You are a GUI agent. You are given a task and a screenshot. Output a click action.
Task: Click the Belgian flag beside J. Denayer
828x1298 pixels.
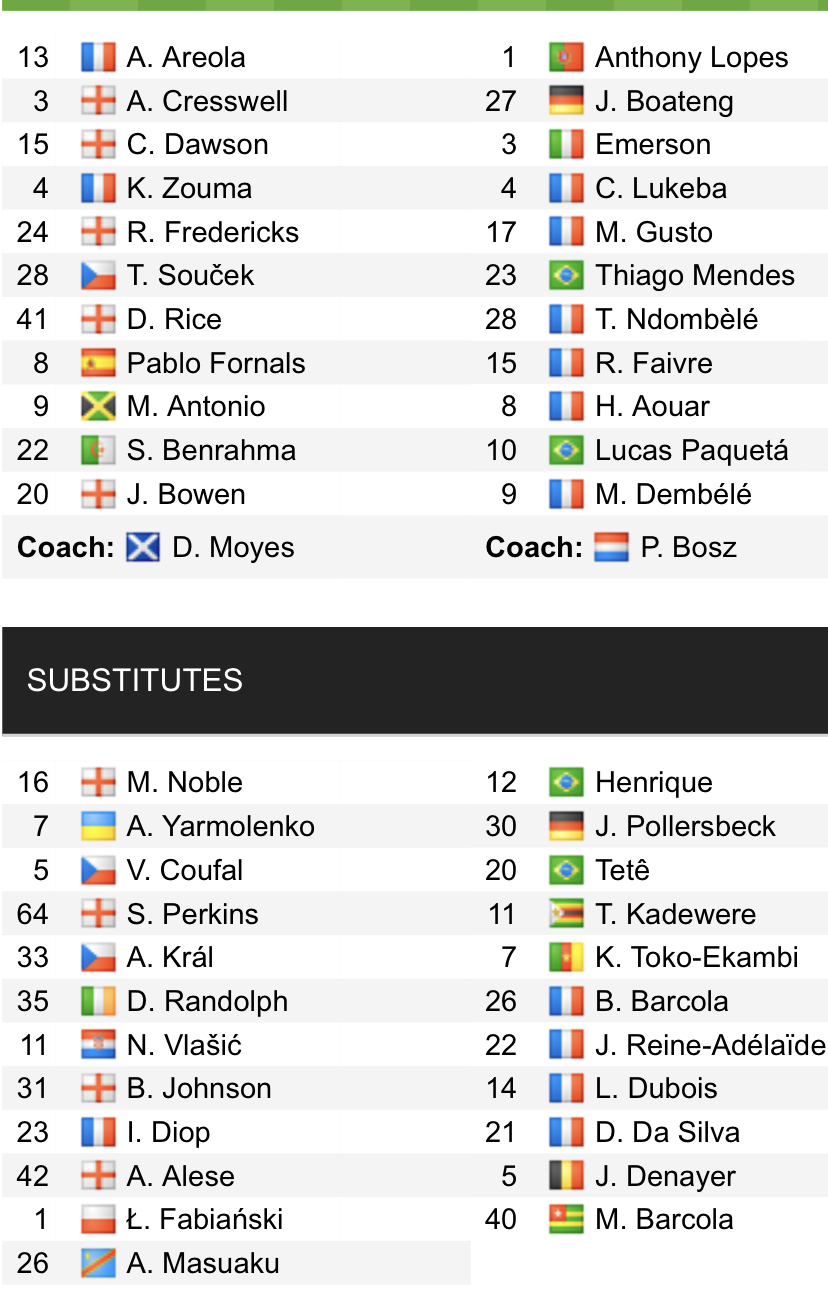(x=566, y=1176)
